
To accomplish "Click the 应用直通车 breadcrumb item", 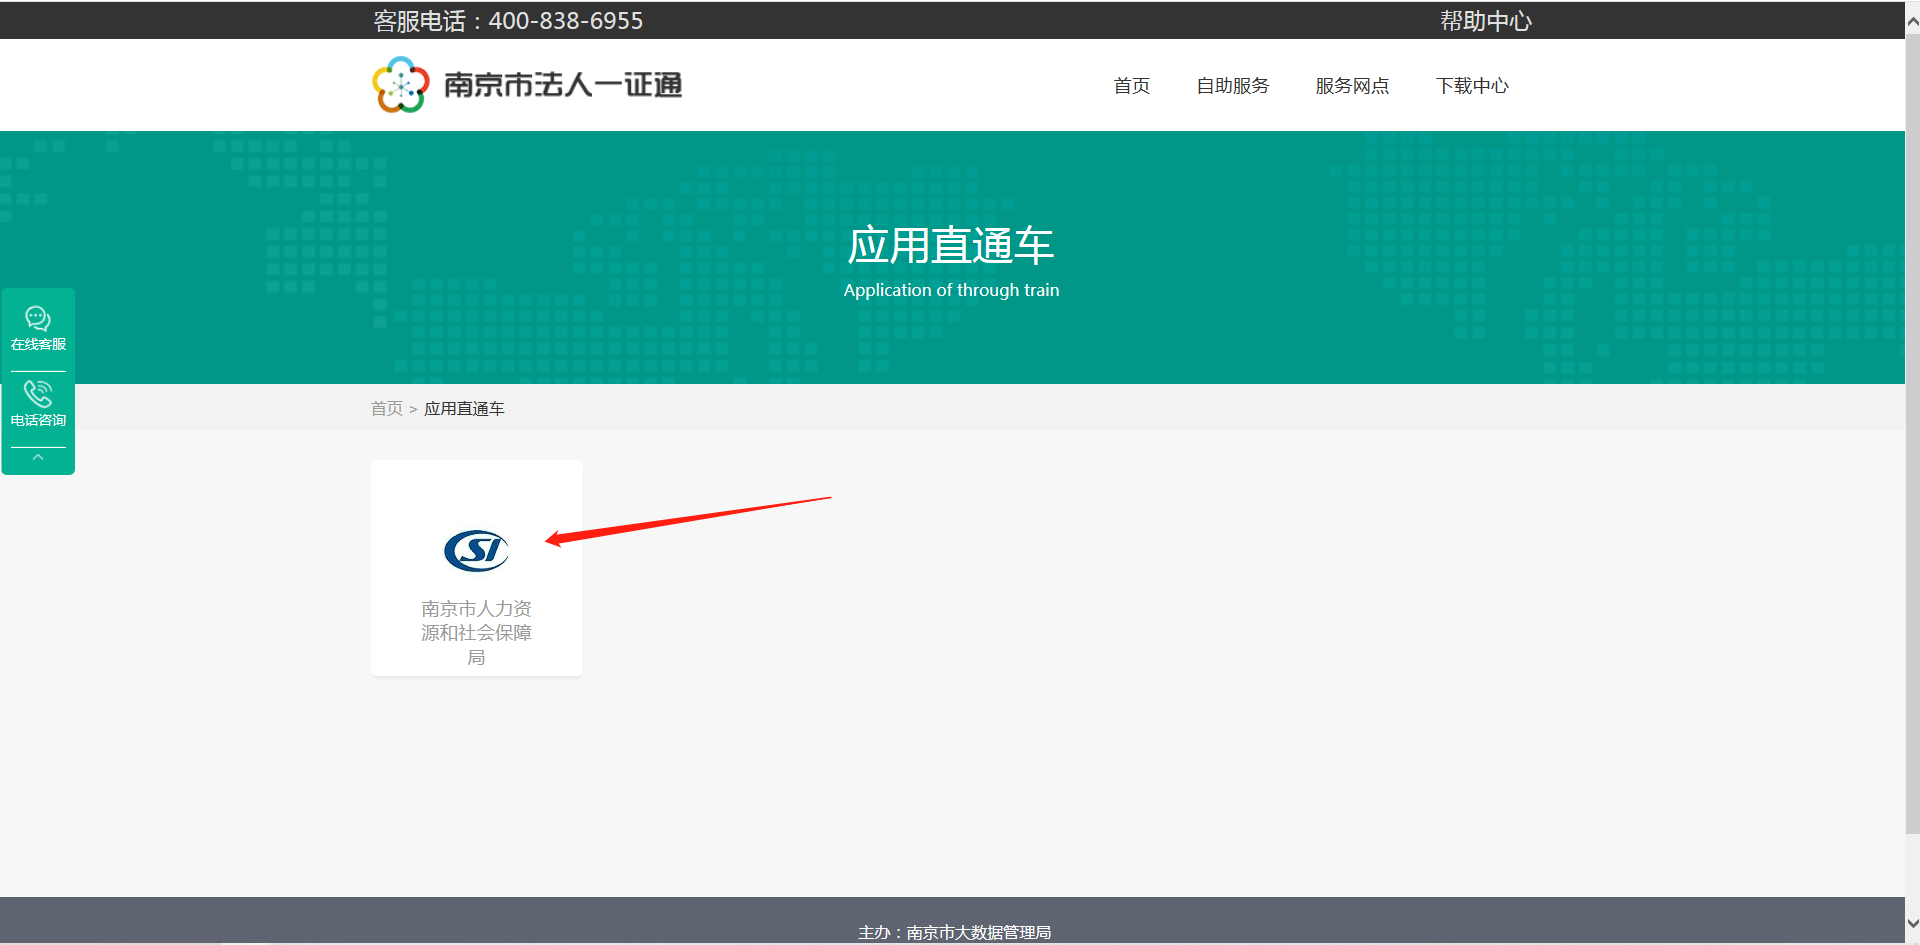I will [x=464, y=409].
